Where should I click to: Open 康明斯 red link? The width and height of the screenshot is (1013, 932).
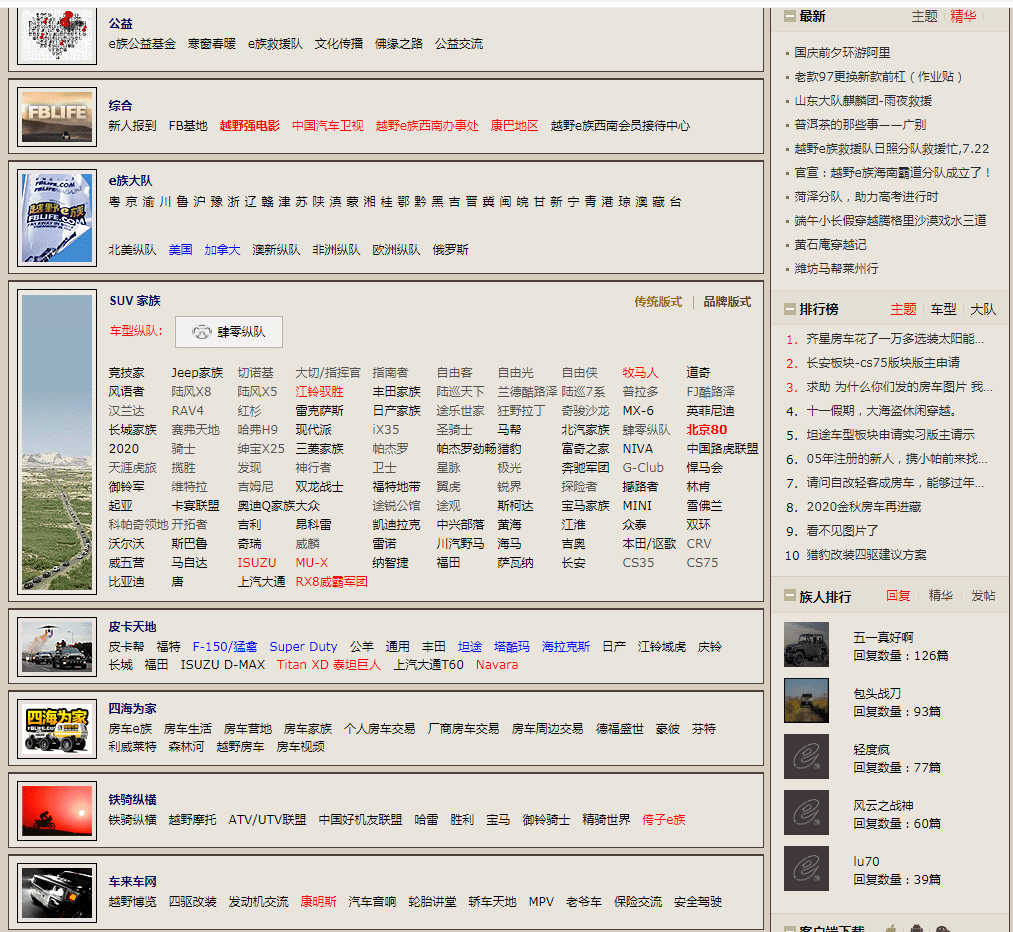(x=318, y=902)
